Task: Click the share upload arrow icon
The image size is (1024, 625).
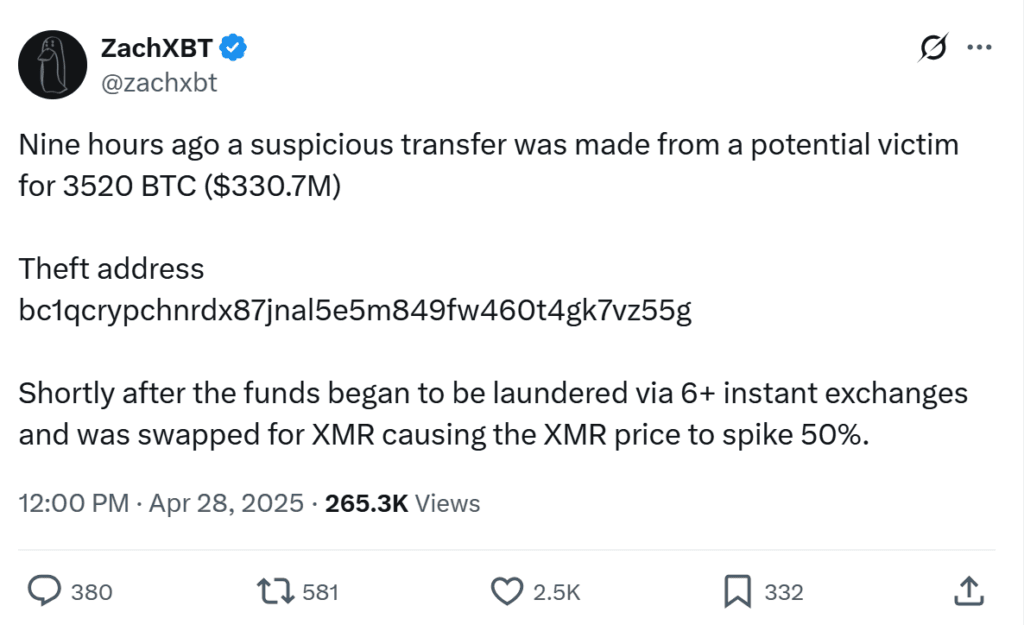Action: pos(967,592)
